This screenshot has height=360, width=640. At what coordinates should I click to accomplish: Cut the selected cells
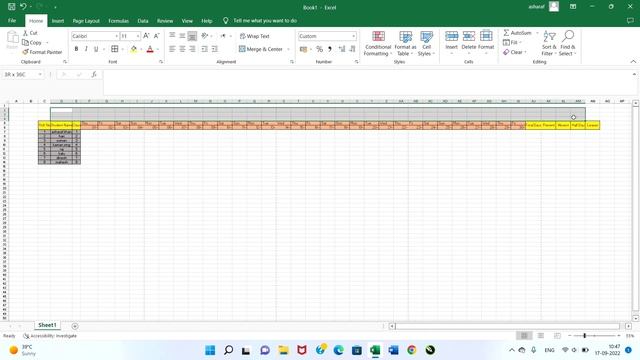(x=30, y=33)
